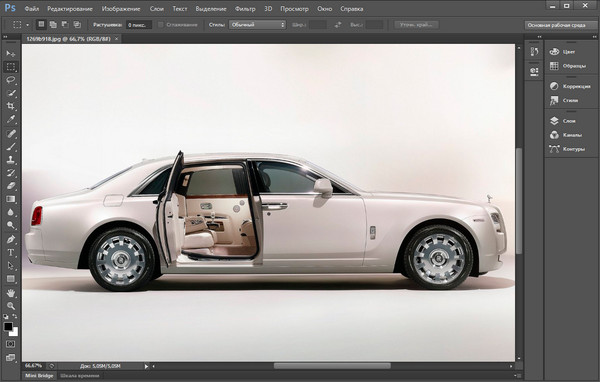Viewport: 600px width, 382px height.
Task: Select the Zoom tool
Action: (x=11, y=306)
